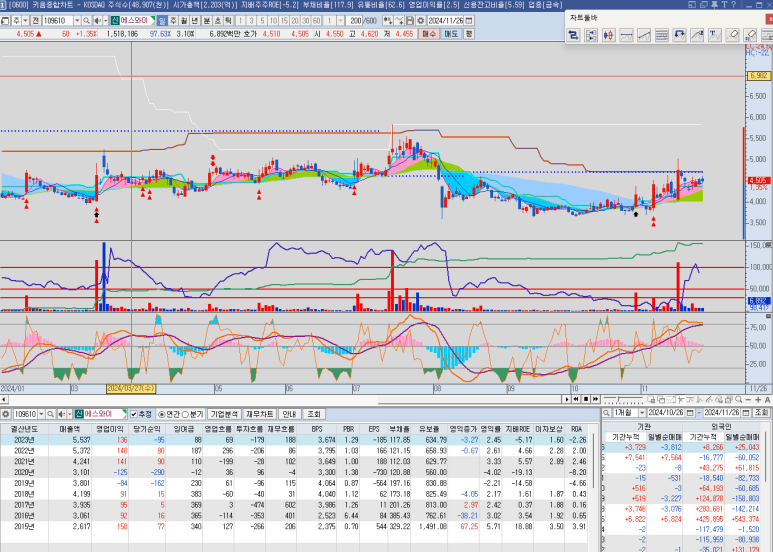Open chart settings gear icon in top toolbar
The width and height of the screenshot is (773, 552).
(x=421, y=21)
